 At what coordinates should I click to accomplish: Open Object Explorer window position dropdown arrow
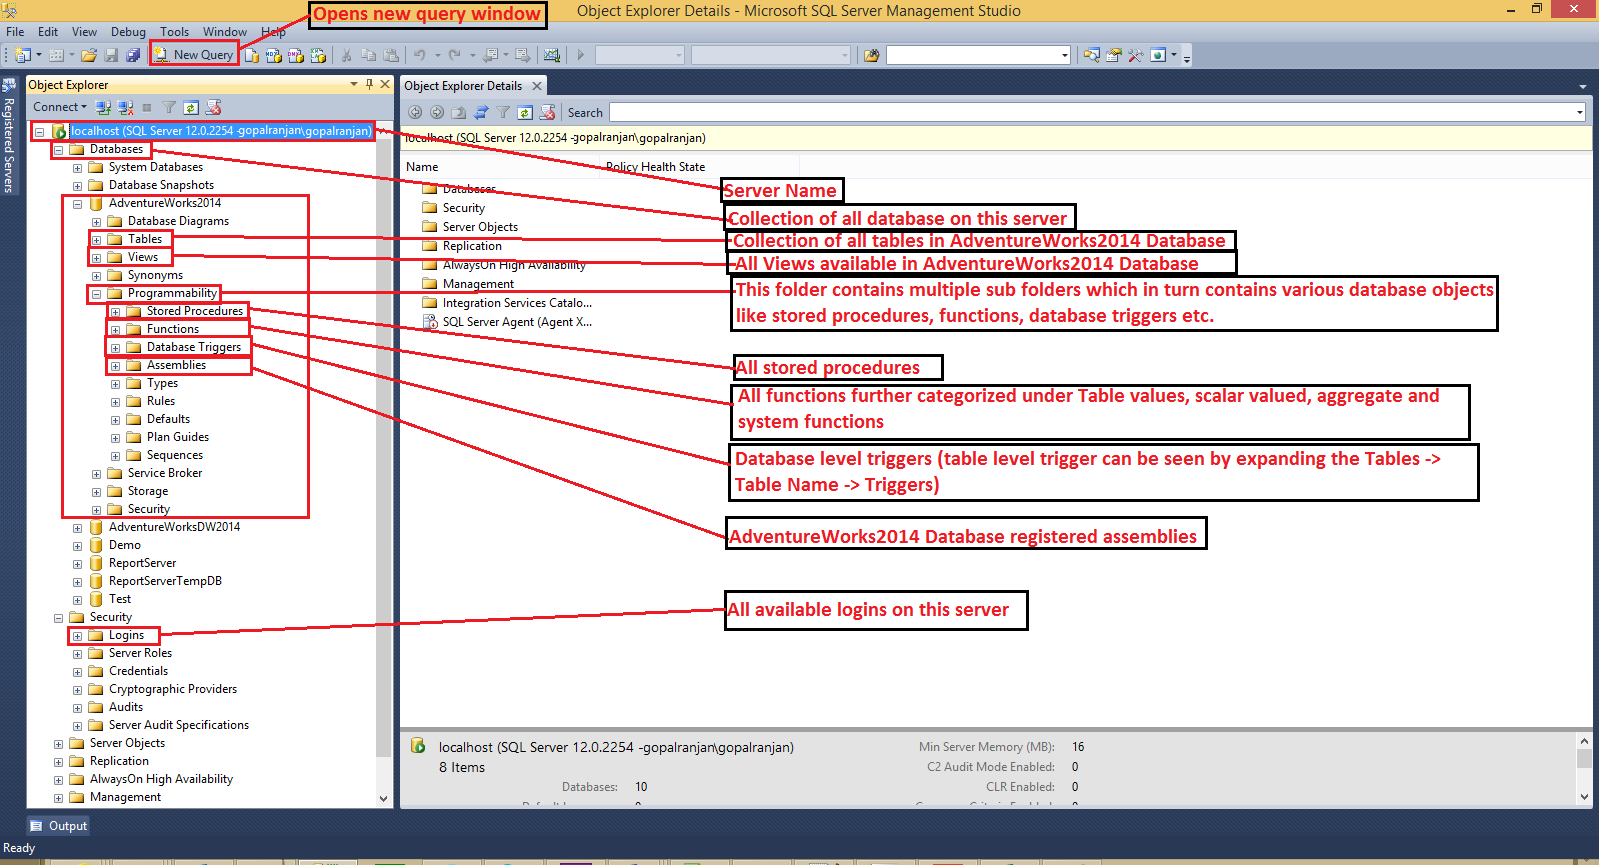(x=354, y=84)
